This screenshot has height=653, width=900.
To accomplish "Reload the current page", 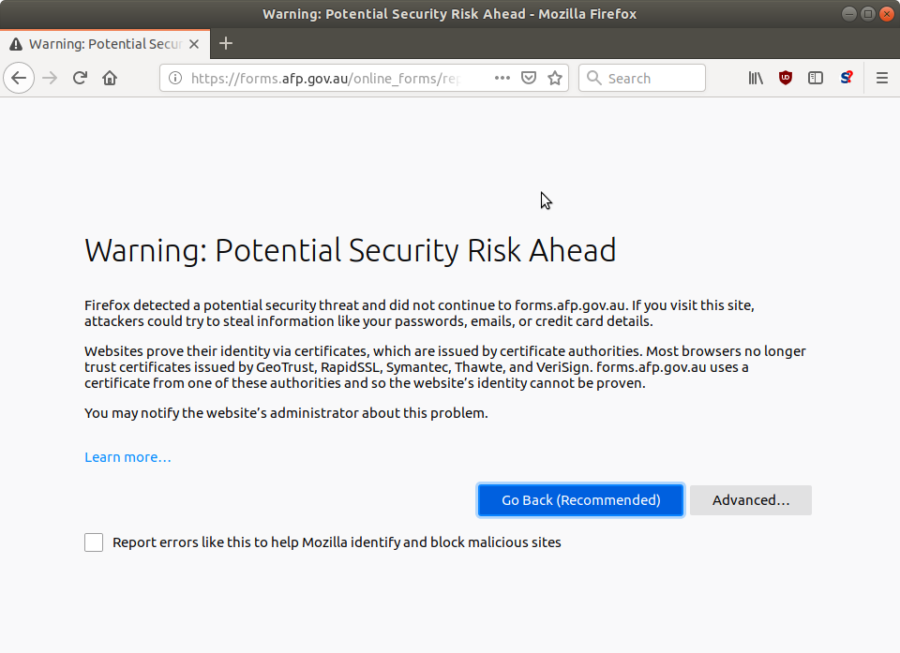I will [x=80, y=77].
